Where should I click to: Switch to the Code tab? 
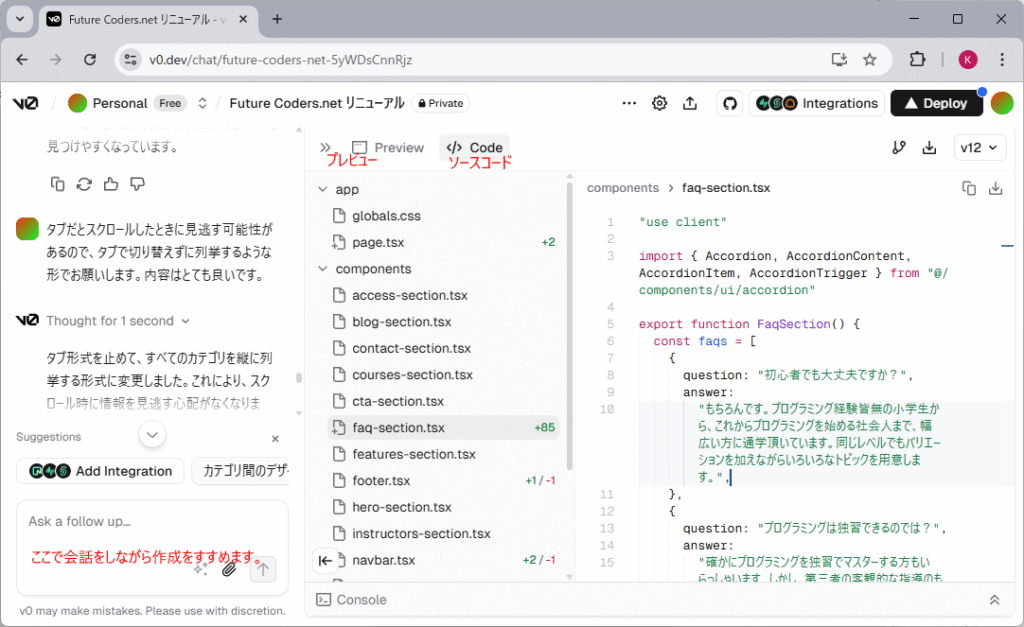pos(475,148)
